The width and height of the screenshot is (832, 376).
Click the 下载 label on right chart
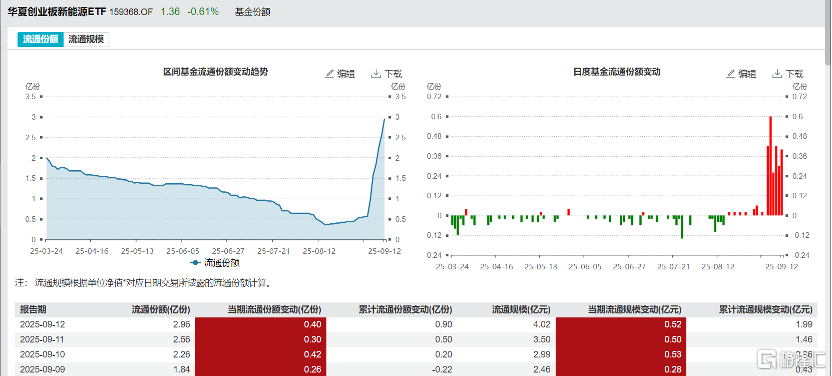[795, 74]
